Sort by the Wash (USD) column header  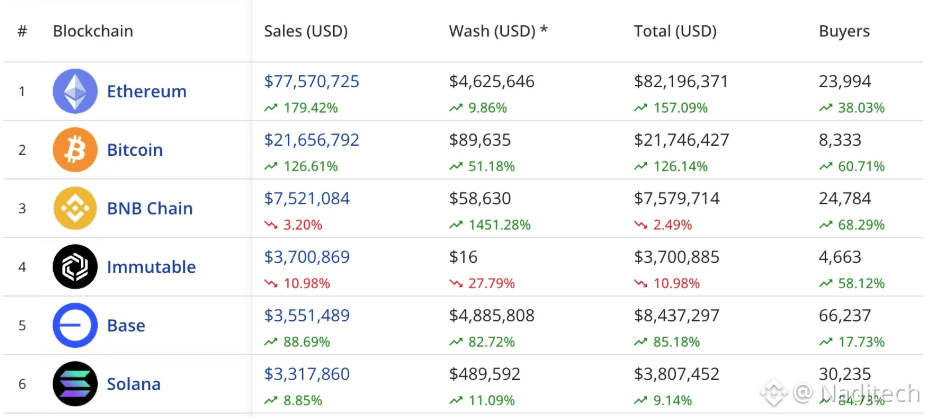(x=498, y=31)
